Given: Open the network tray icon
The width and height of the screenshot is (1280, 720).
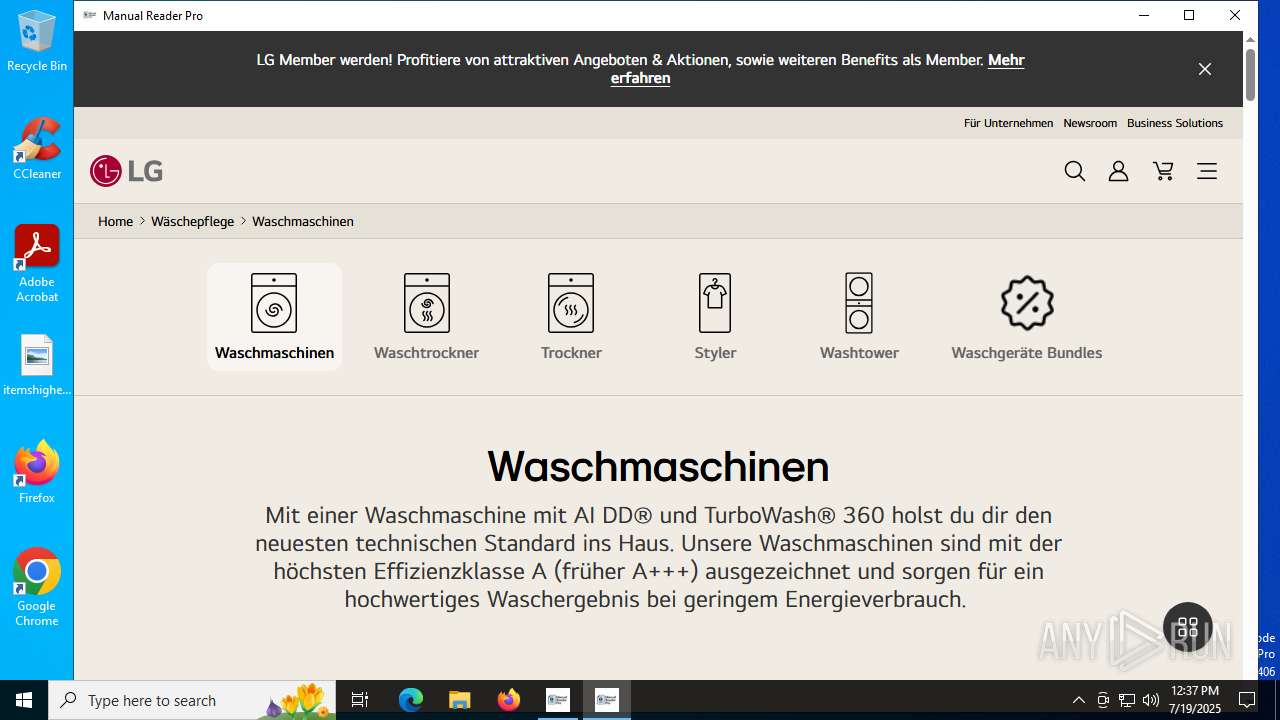Looking at the screenshot, I should click(x=1127, y=700).
